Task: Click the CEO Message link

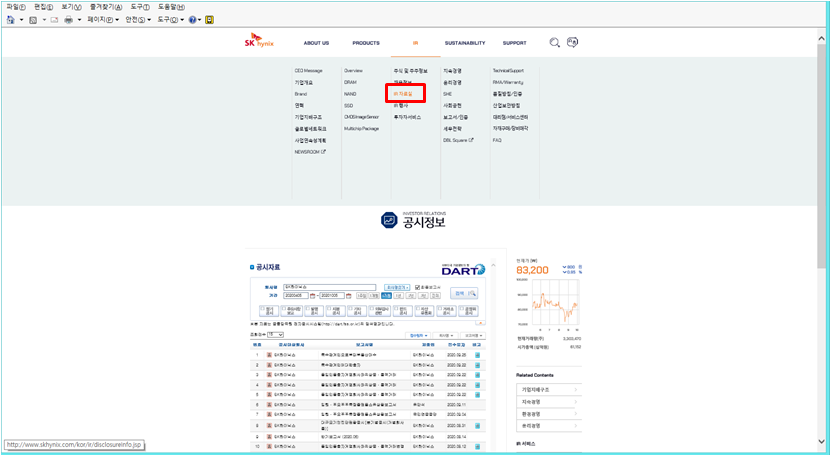Action: coord(308,71)
